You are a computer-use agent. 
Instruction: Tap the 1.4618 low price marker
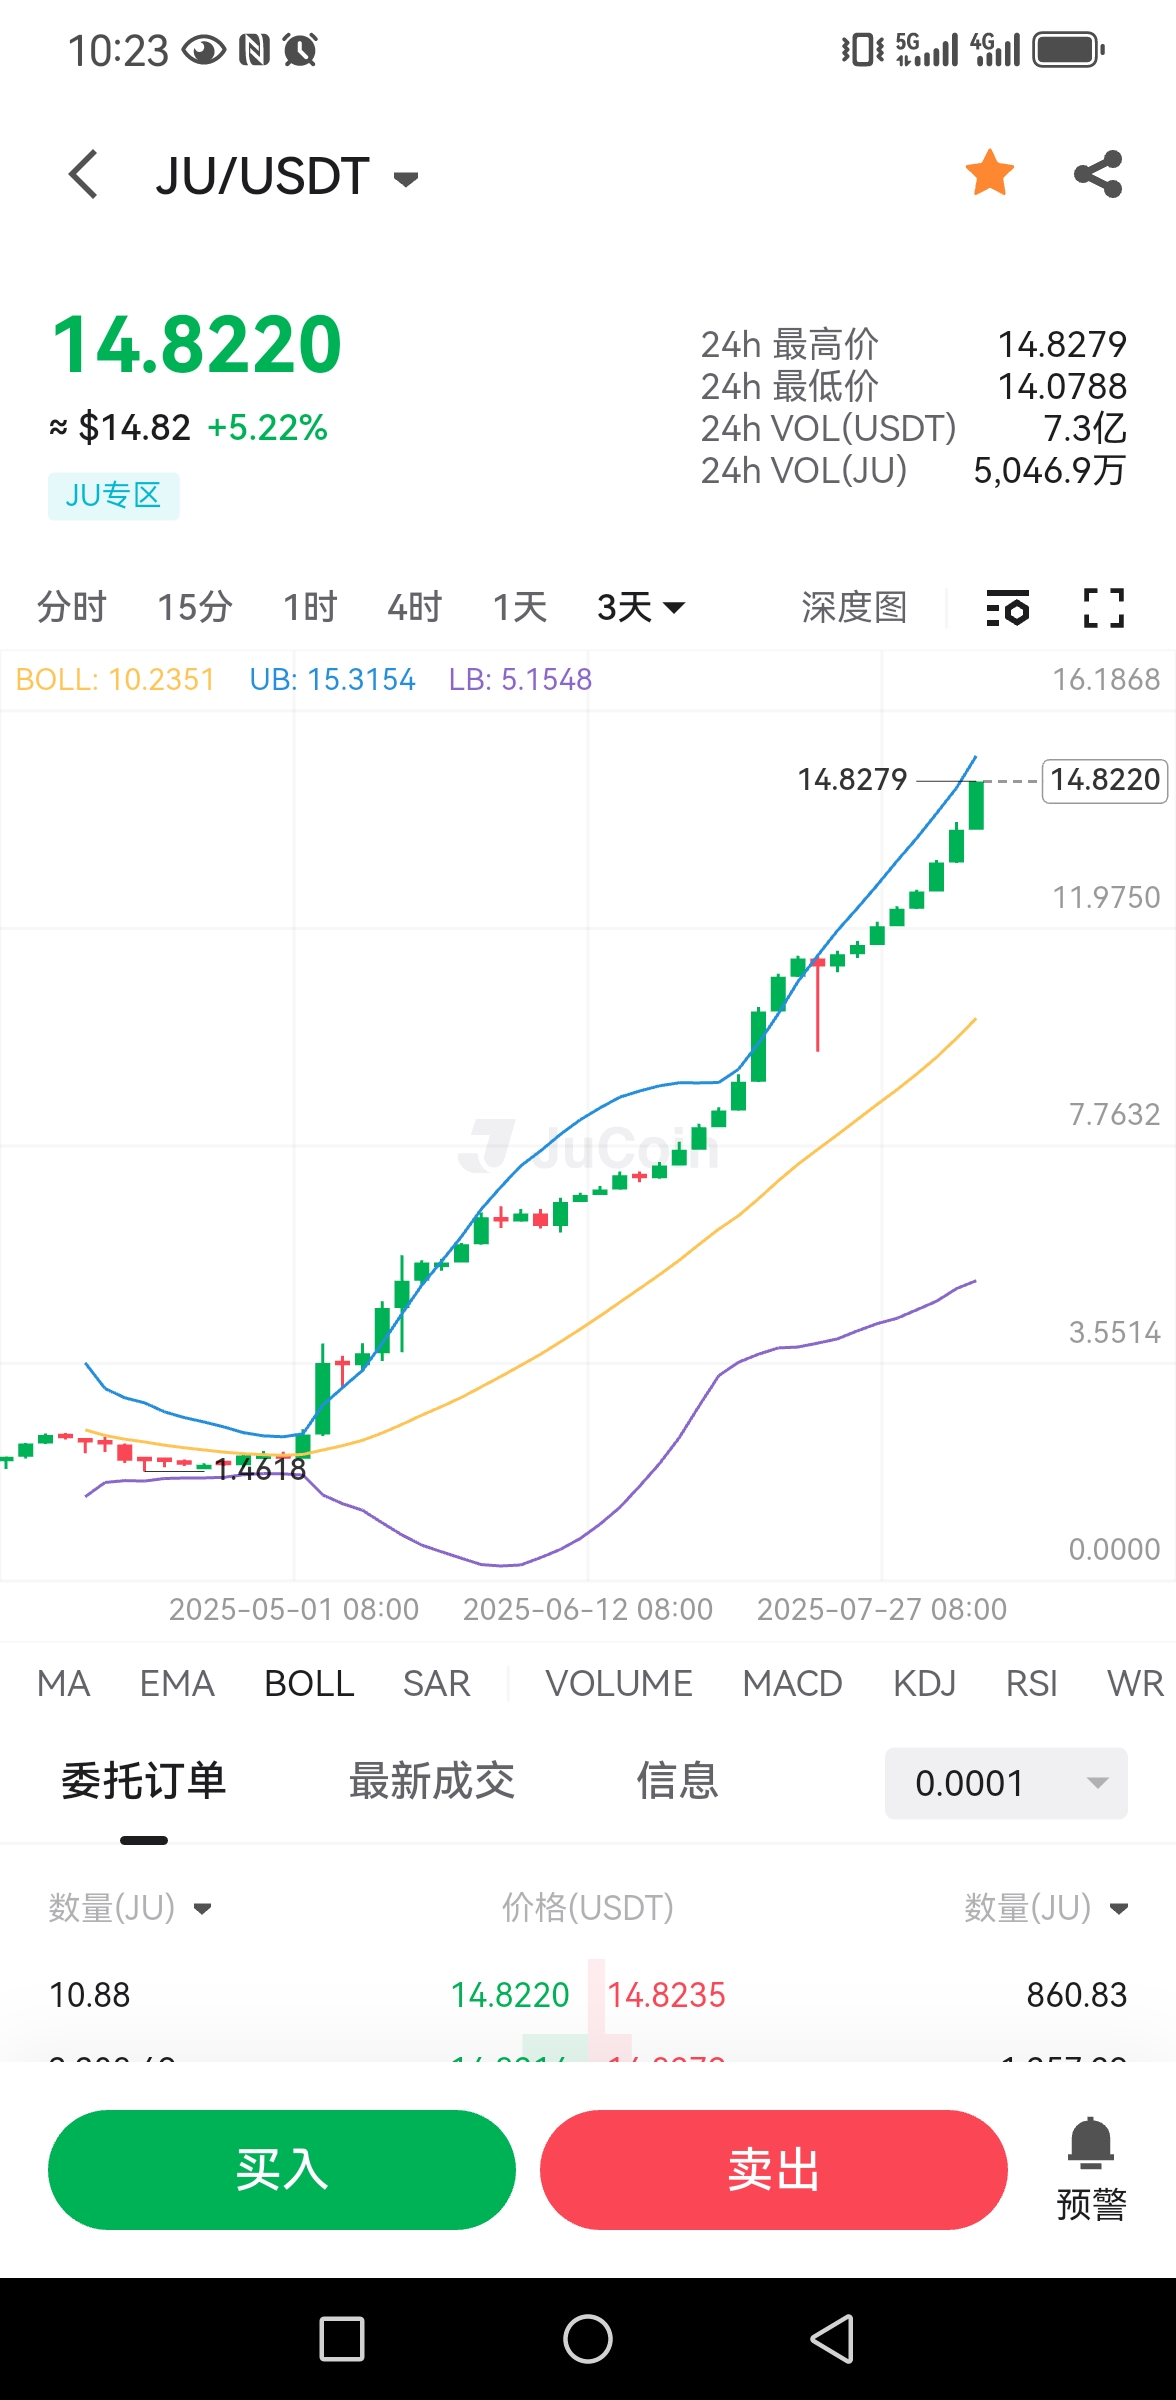(x=260, y=1469)
